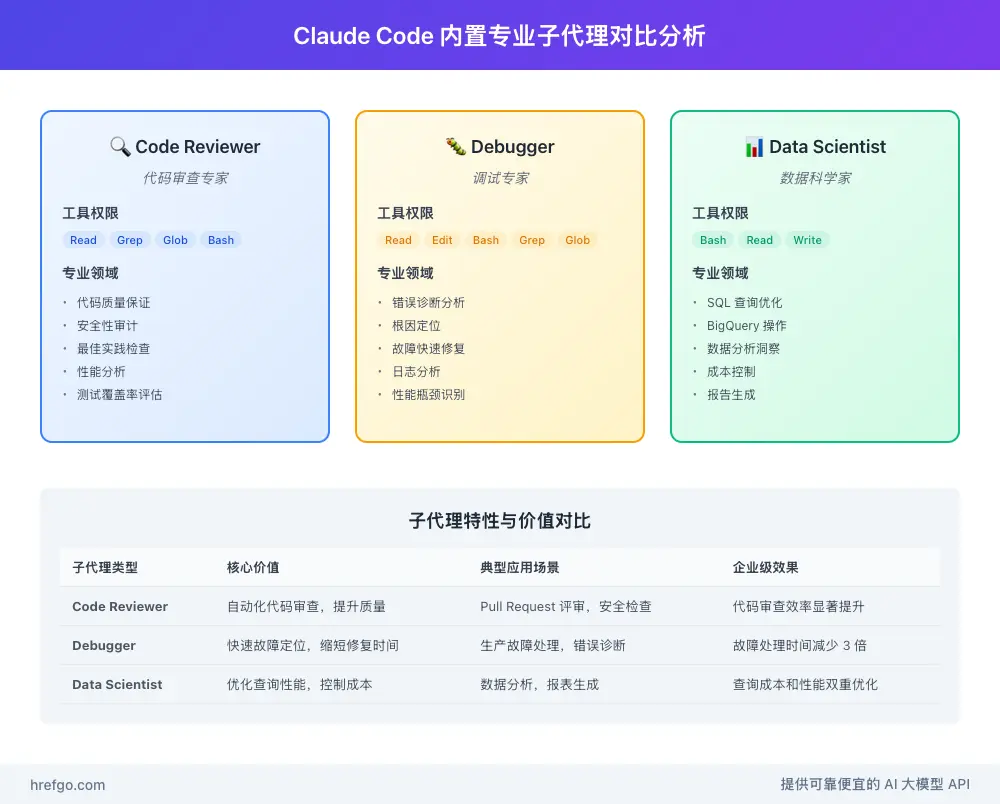Screen dimensions: 1000x804
Task: Click the Bash tag in Debugger card
Action: (486, 240)
